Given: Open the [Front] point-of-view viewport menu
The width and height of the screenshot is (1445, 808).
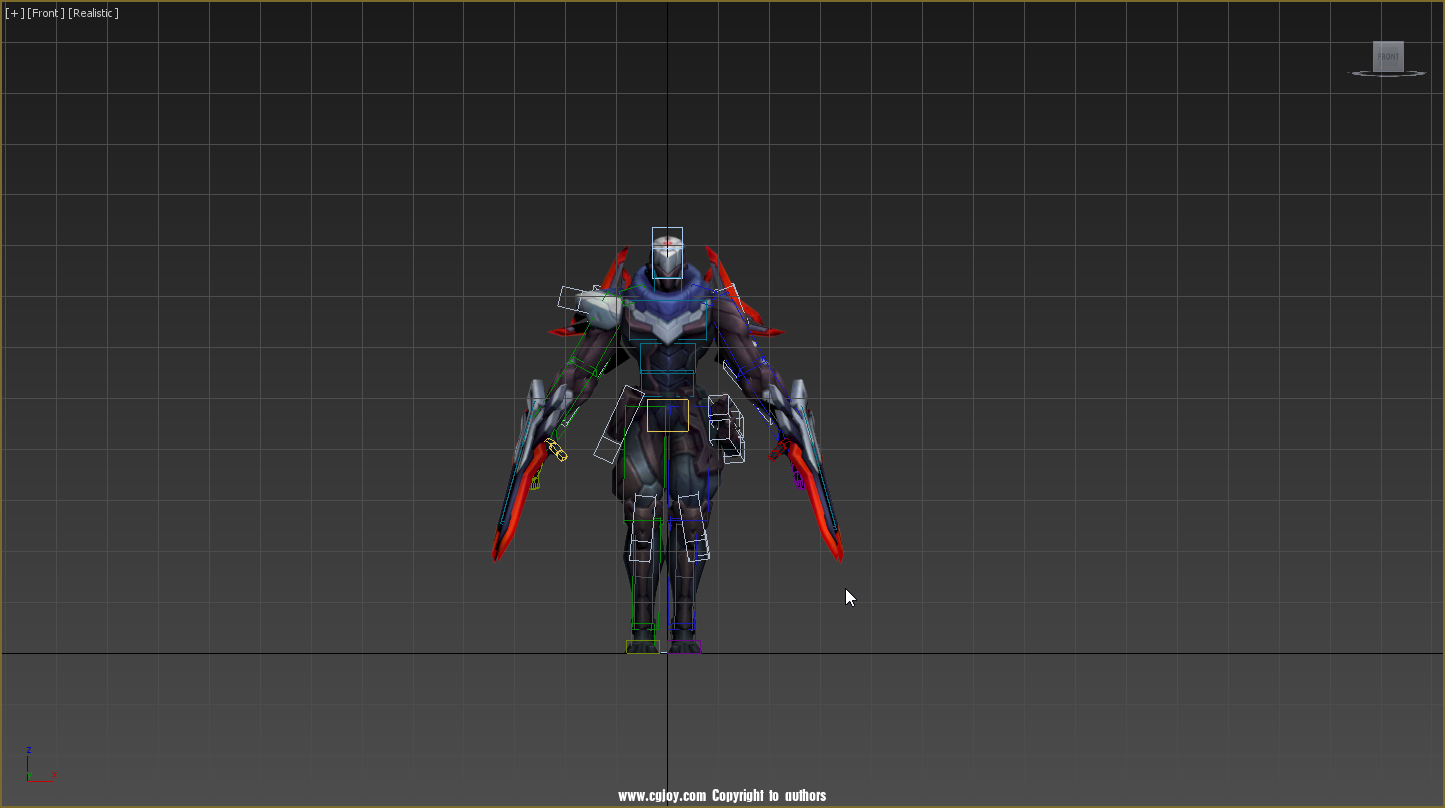Looking at the screenshot, I should (43, 13).
